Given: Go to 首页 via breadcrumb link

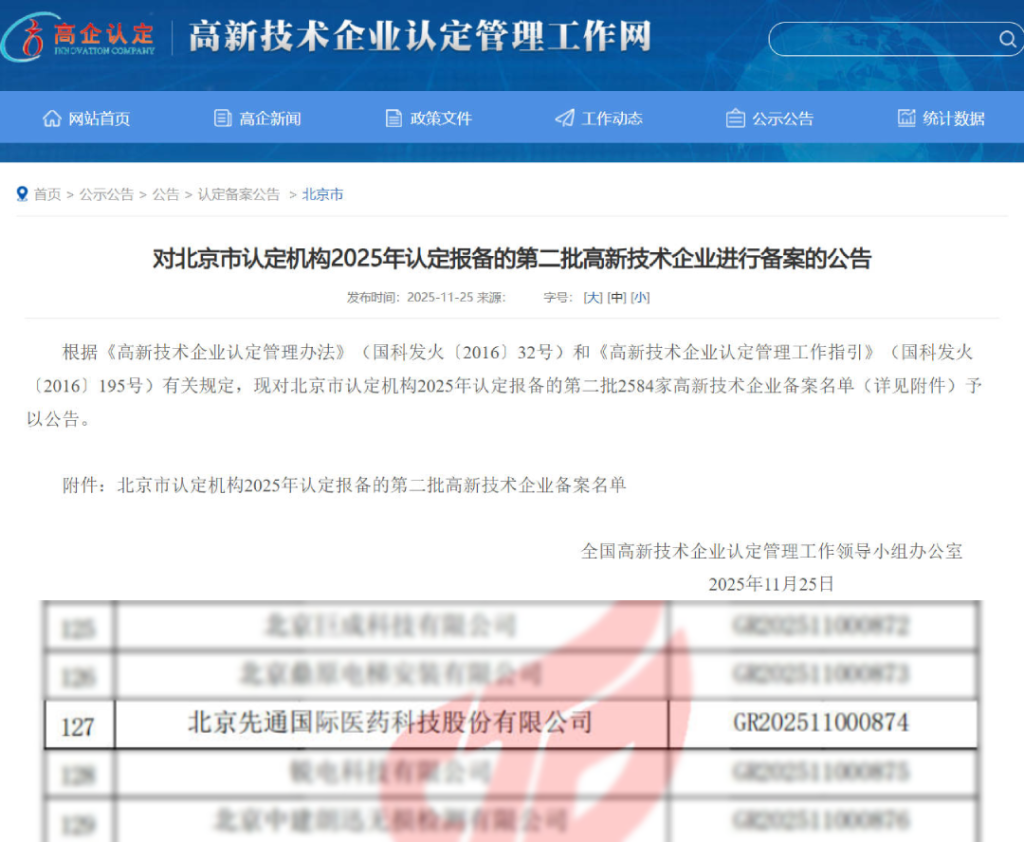Looking at the screenshot, I should coord(47,194).
